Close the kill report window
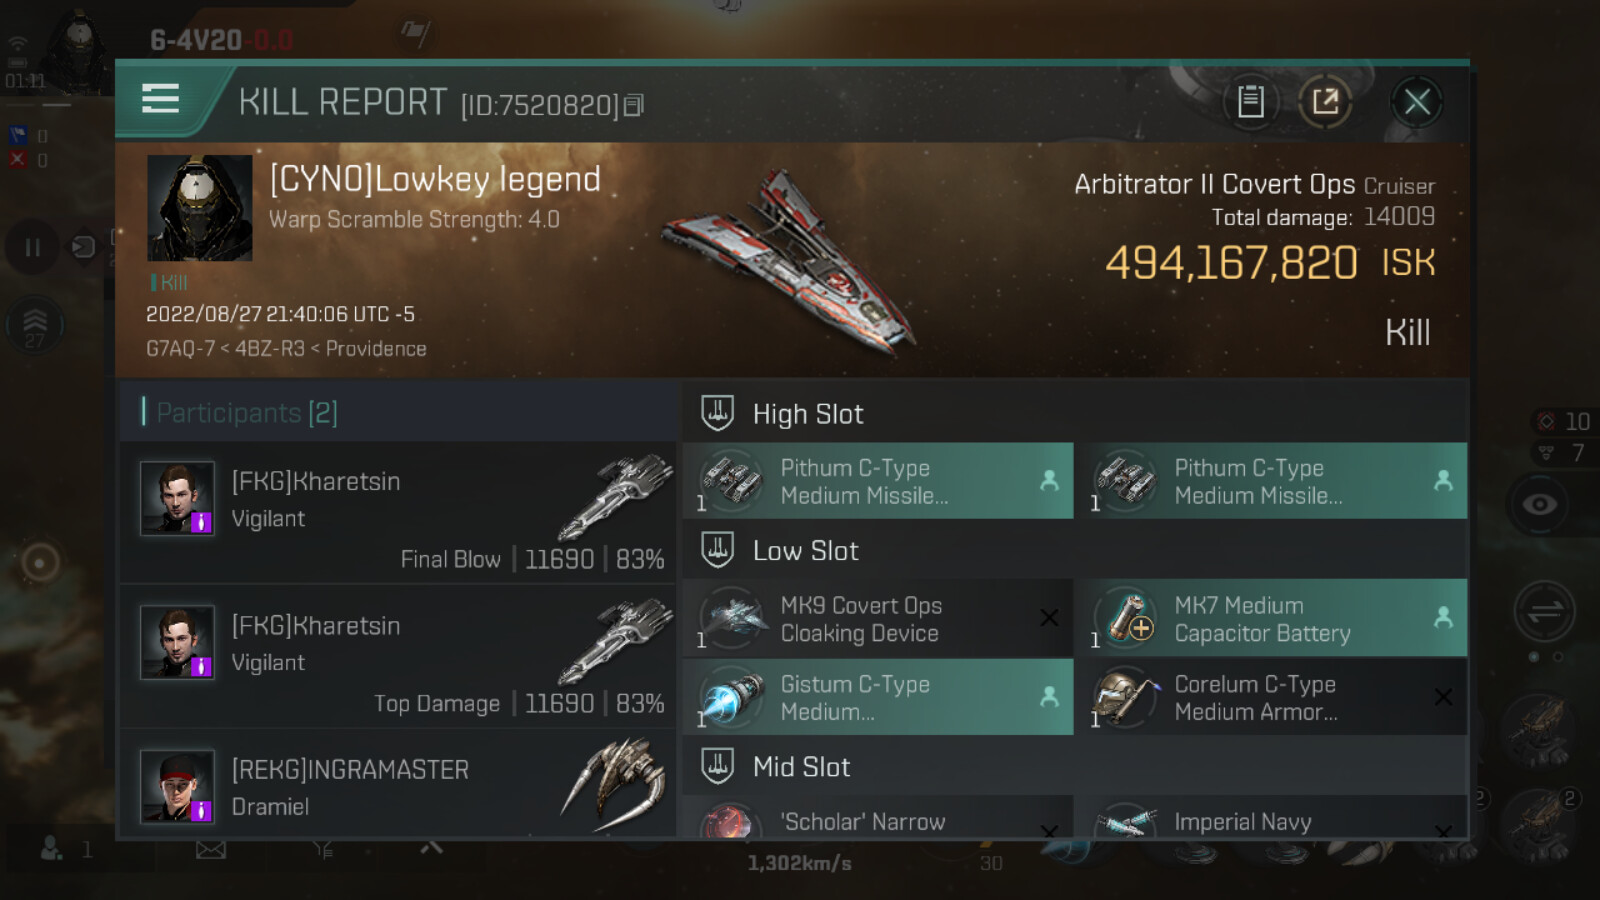Screen dimensions: 1600x900 point(1416,101)
